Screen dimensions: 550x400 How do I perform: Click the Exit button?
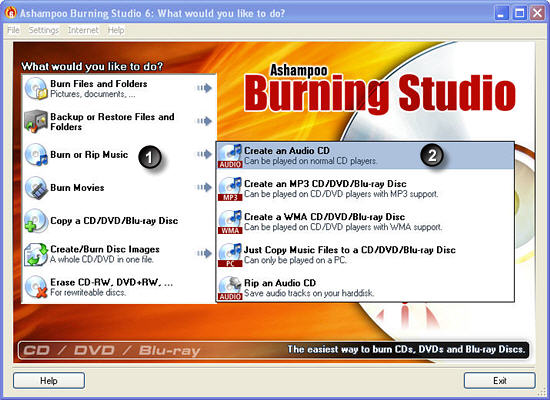click(499, 381)
